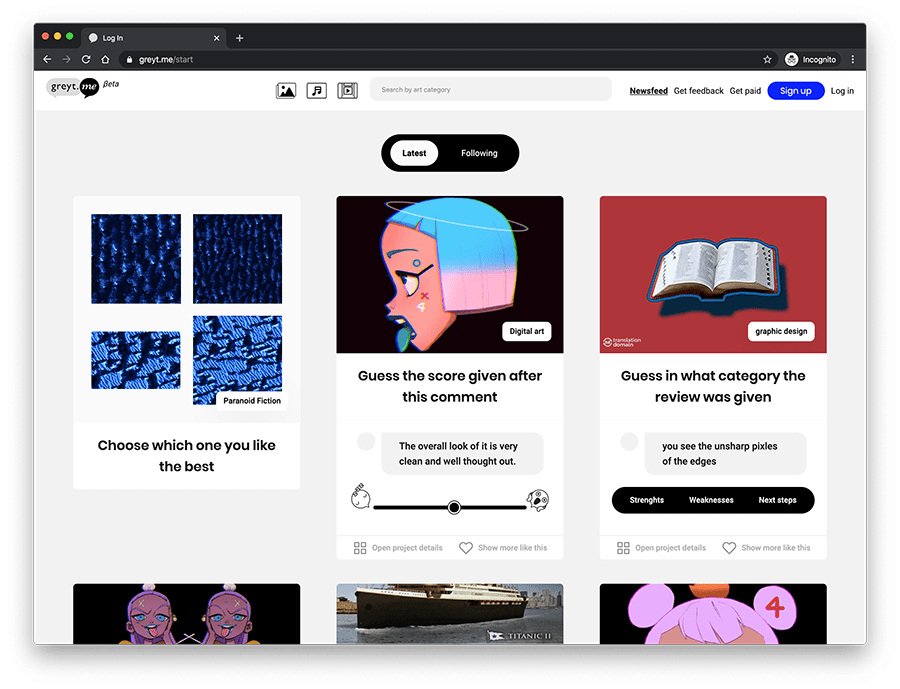This screenshot has width=900, height=689.
Task: Open the Newsfeed page
Action: (x=649, y=91)
